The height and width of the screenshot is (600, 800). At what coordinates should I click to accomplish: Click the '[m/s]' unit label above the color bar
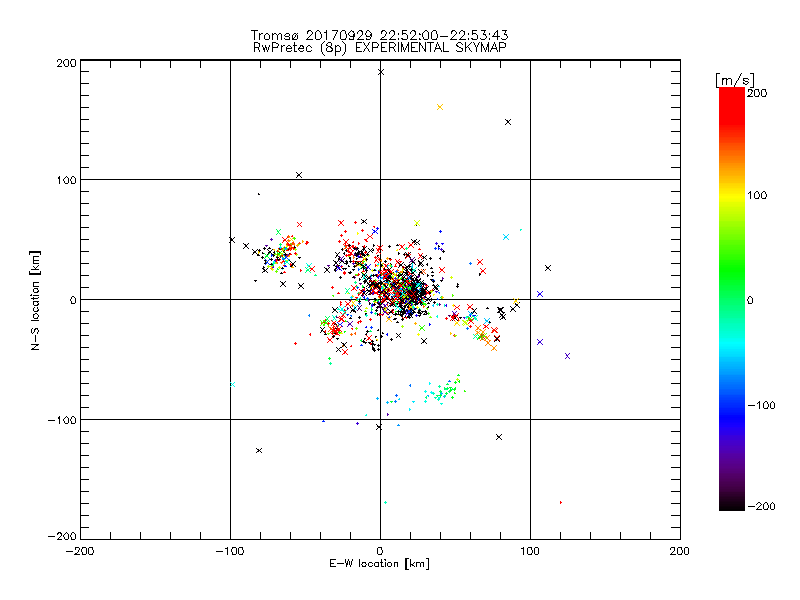tap(735, 80)
